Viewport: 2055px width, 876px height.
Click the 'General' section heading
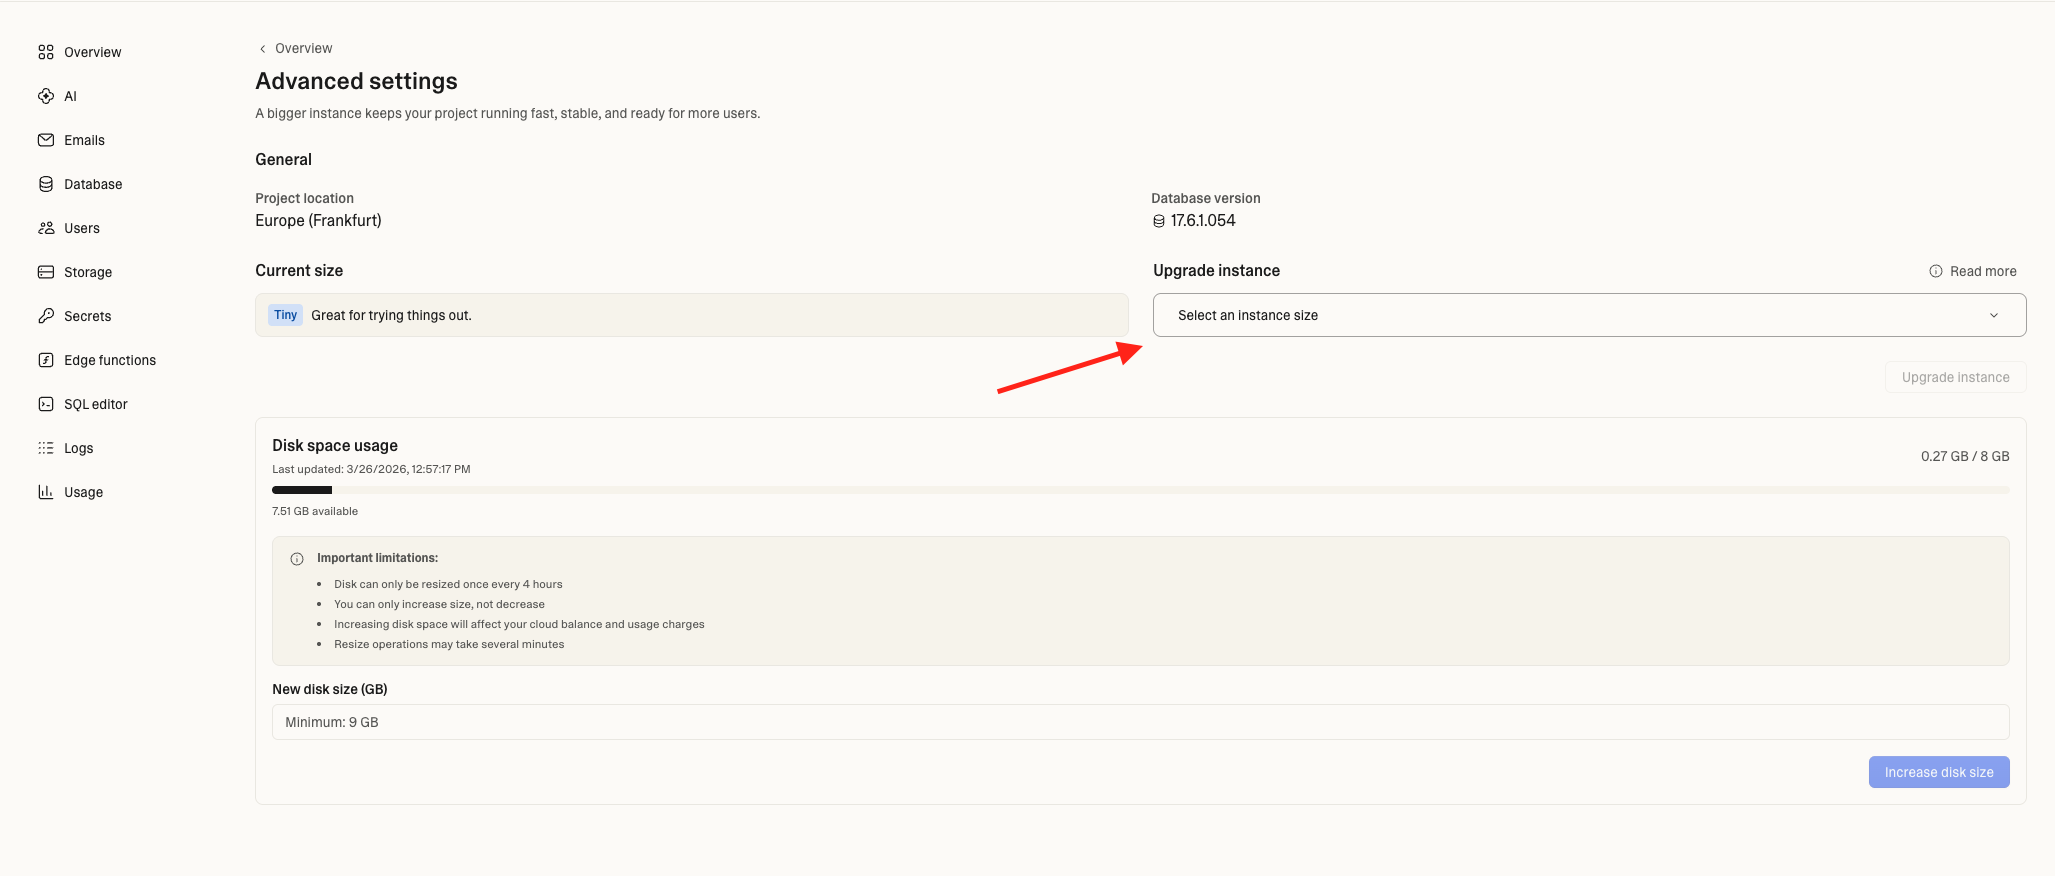tap(283, 159)
